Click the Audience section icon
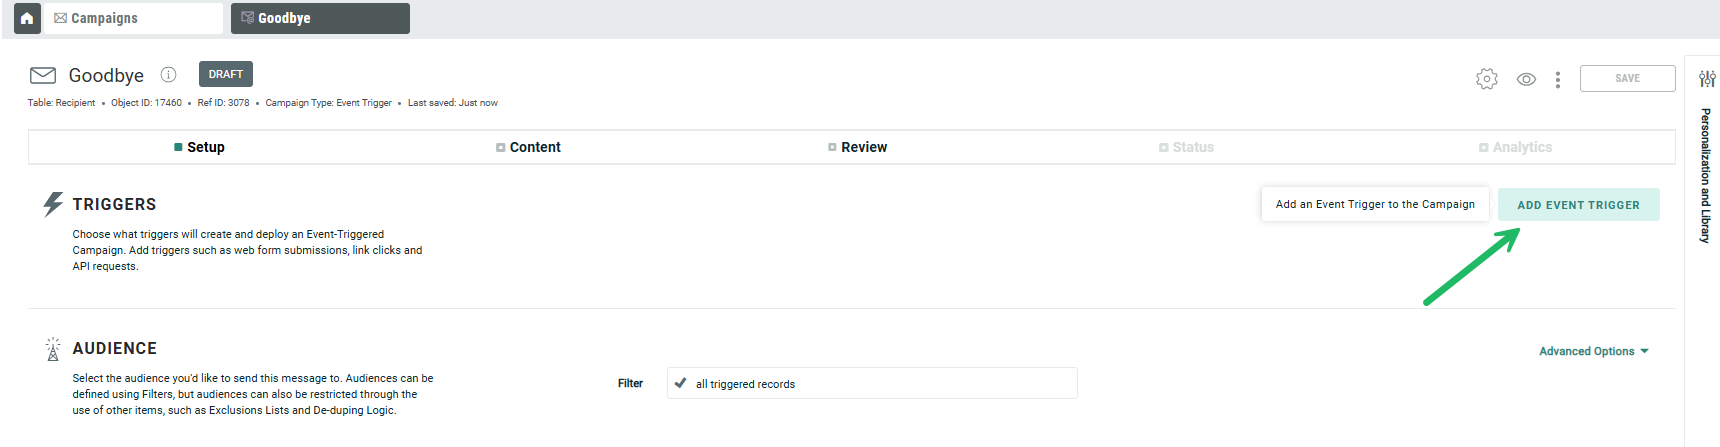Image resolution: width=1720 pixels, height=447 pixels. [x=53, y=349]
